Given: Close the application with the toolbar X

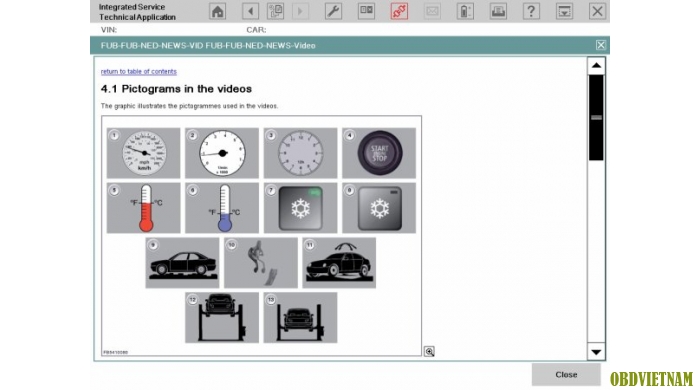Looking at the screenshot, I should 597,11.
